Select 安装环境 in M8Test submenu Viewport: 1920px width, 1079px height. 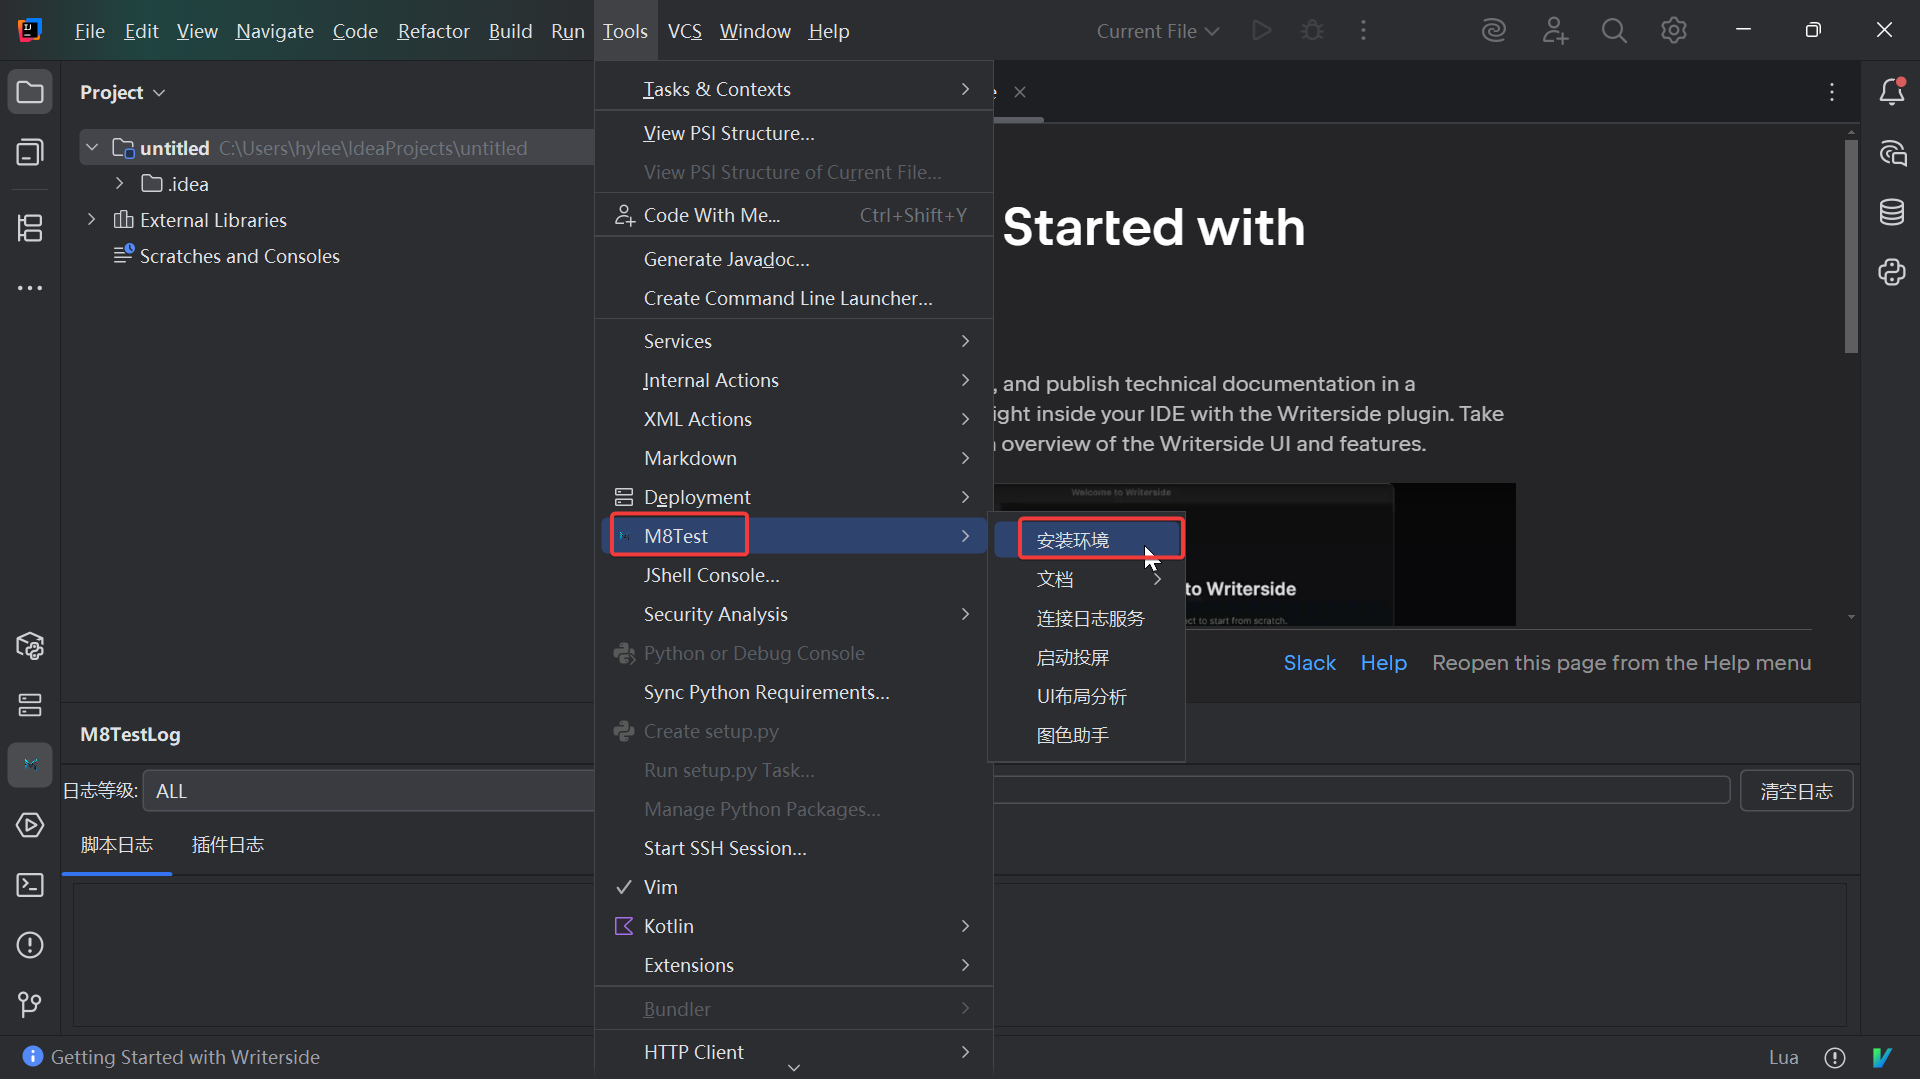pos(1087,540)
